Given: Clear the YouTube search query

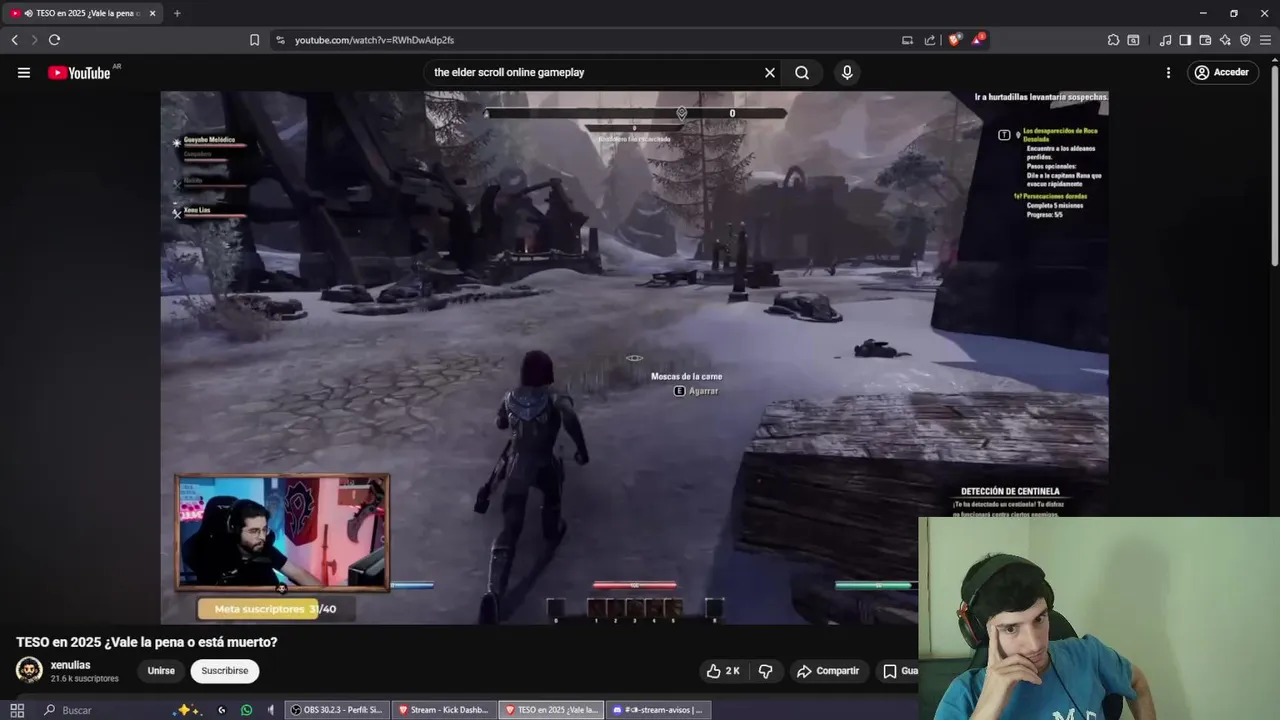Looking at the screenshot, I should (x=770, y=72).
